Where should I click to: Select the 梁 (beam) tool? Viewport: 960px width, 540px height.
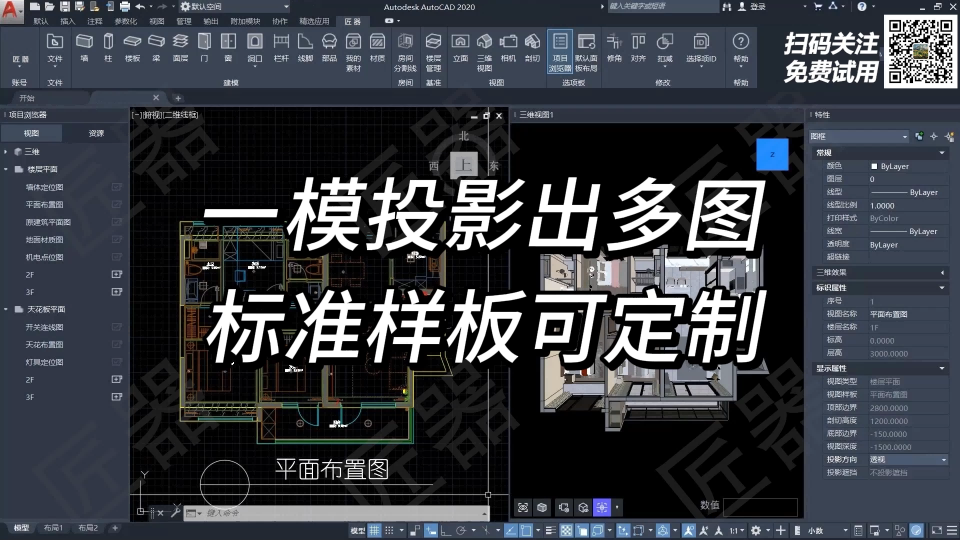tap(156, 48)
